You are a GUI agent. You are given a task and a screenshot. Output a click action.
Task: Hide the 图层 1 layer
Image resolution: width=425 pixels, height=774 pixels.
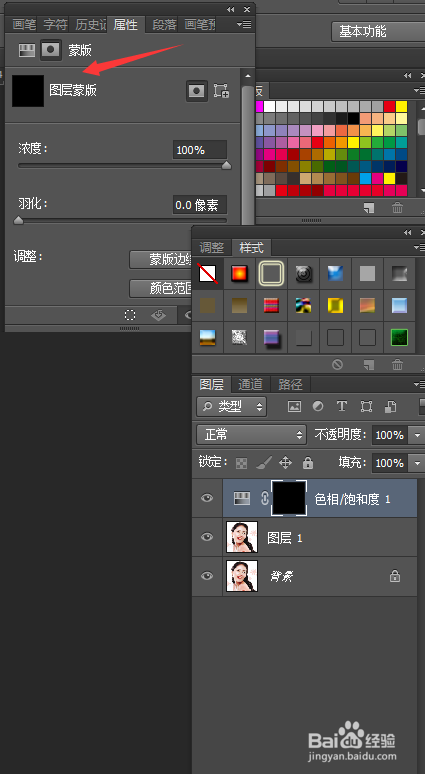pos(207,537)
